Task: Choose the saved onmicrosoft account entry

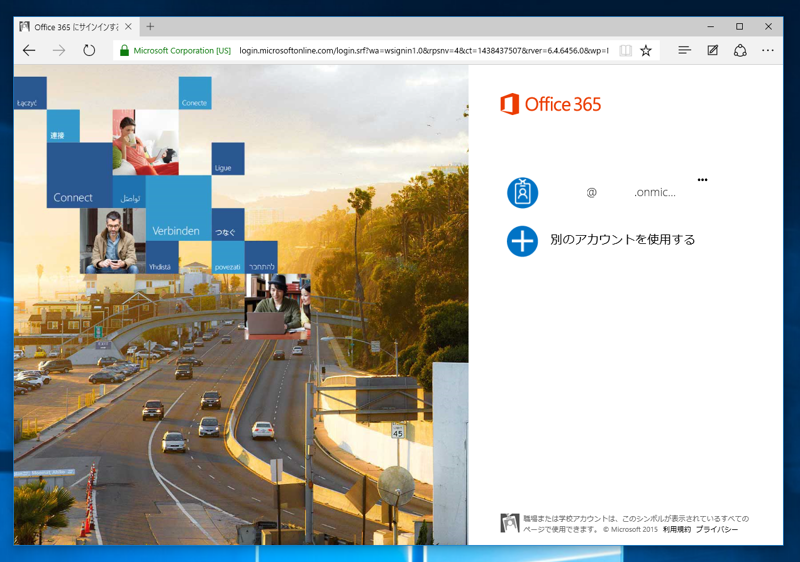Action: [x=607, y=193]
